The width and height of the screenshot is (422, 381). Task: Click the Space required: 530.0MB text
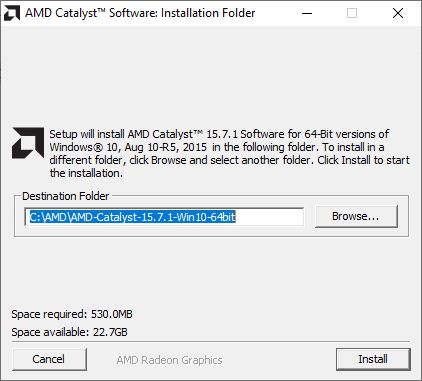click(72, 314)
